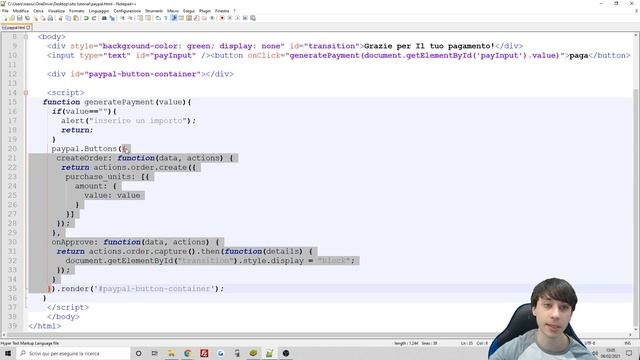Open Task View from the taskbar
The width and height of the screenshot is (640, 360).
pyautogui.click(x=154, y=353)
